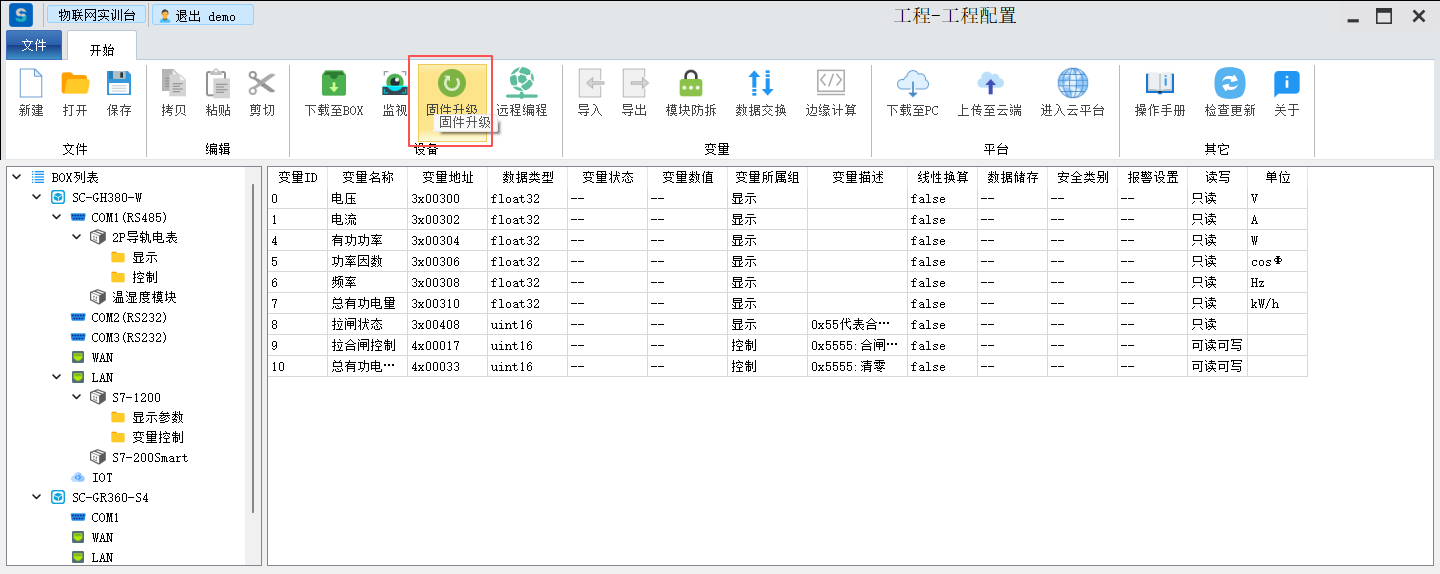Screen dimensions: 1440x574
Task: Click the 检查更新 check update icon
Action: (x=1229, y=84)
